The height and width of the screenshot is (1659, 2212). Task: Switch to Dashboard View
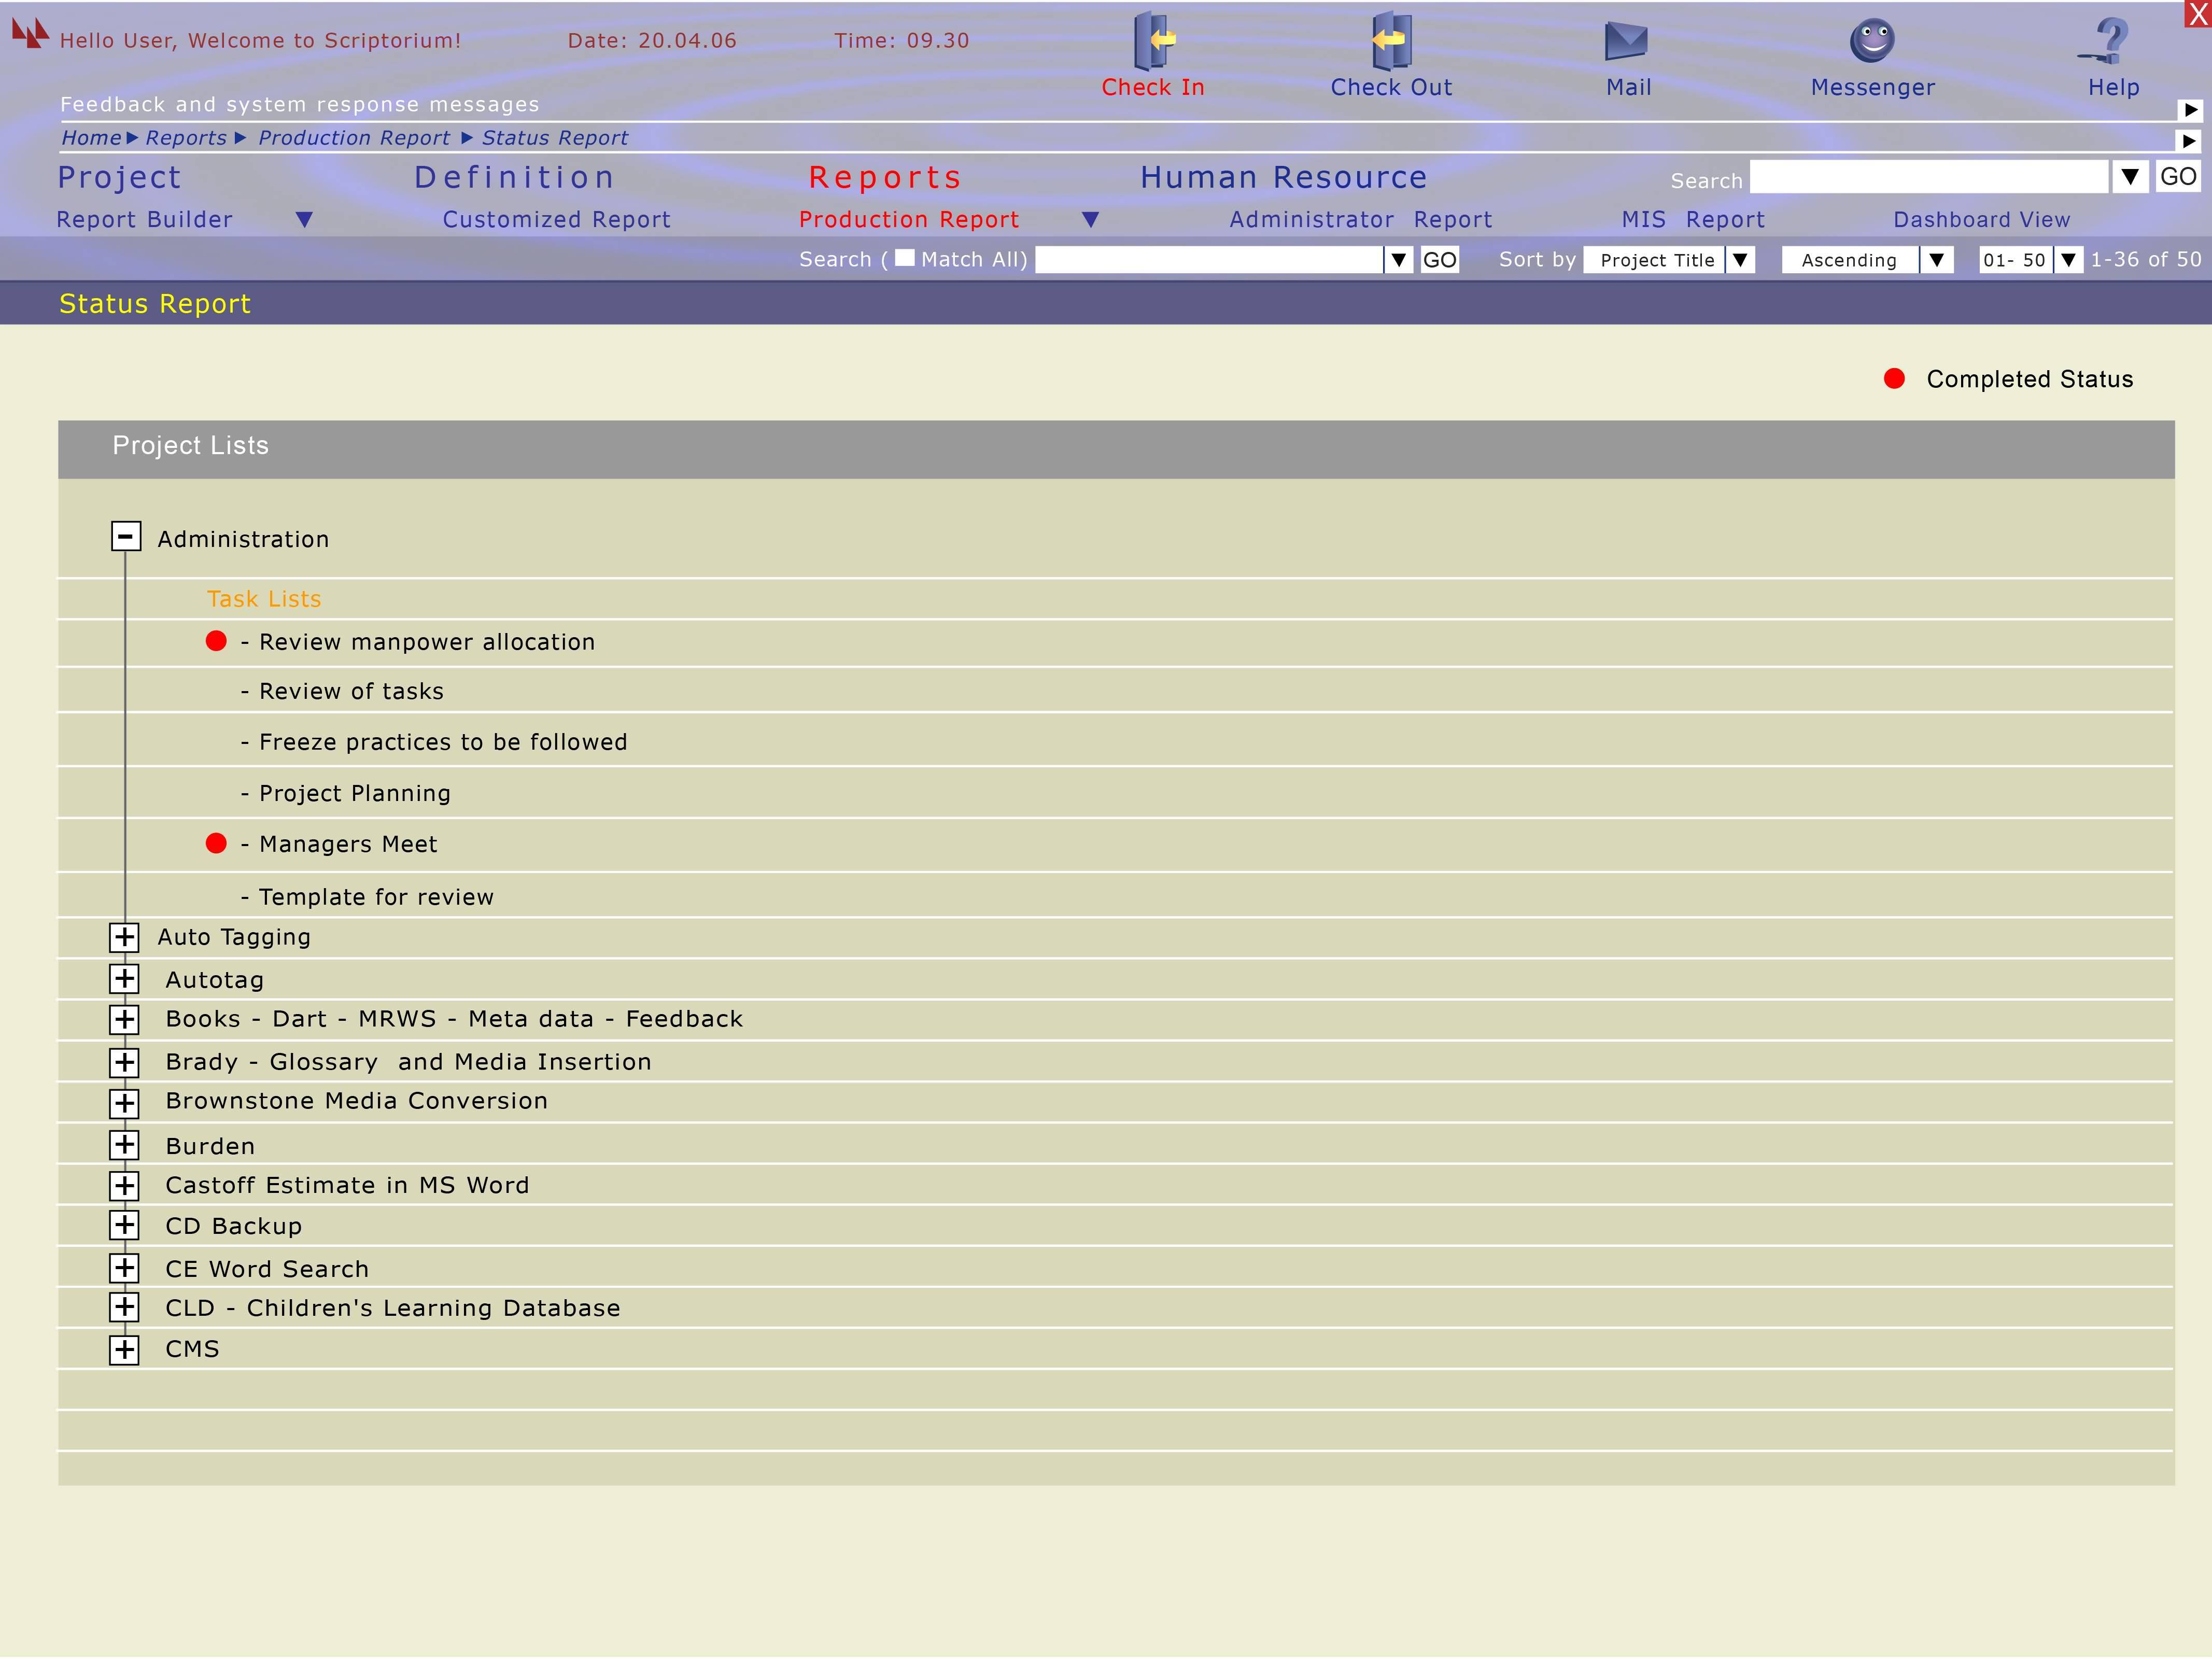[1981, 220]
